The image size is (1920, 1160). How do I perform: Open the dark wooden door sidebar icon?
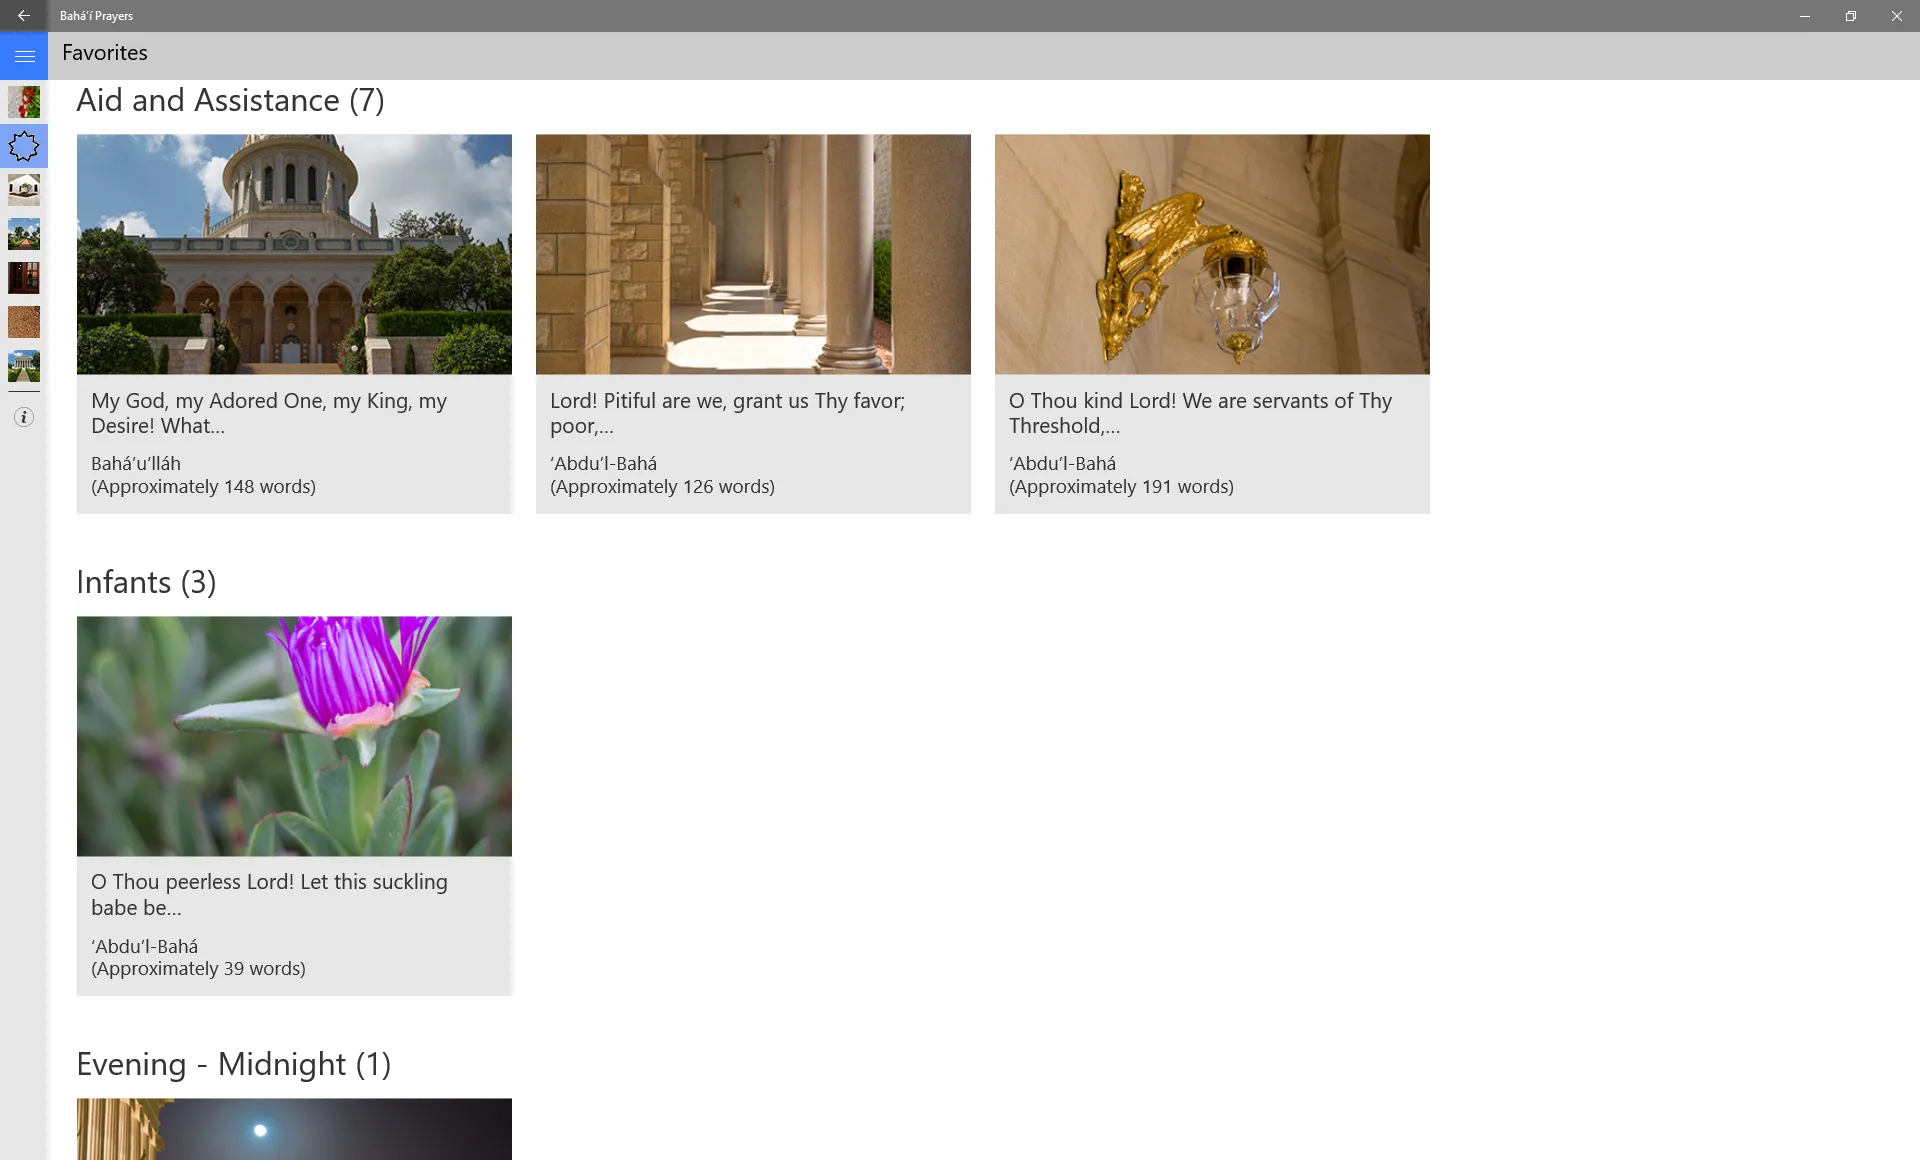(x=24, y=278)
